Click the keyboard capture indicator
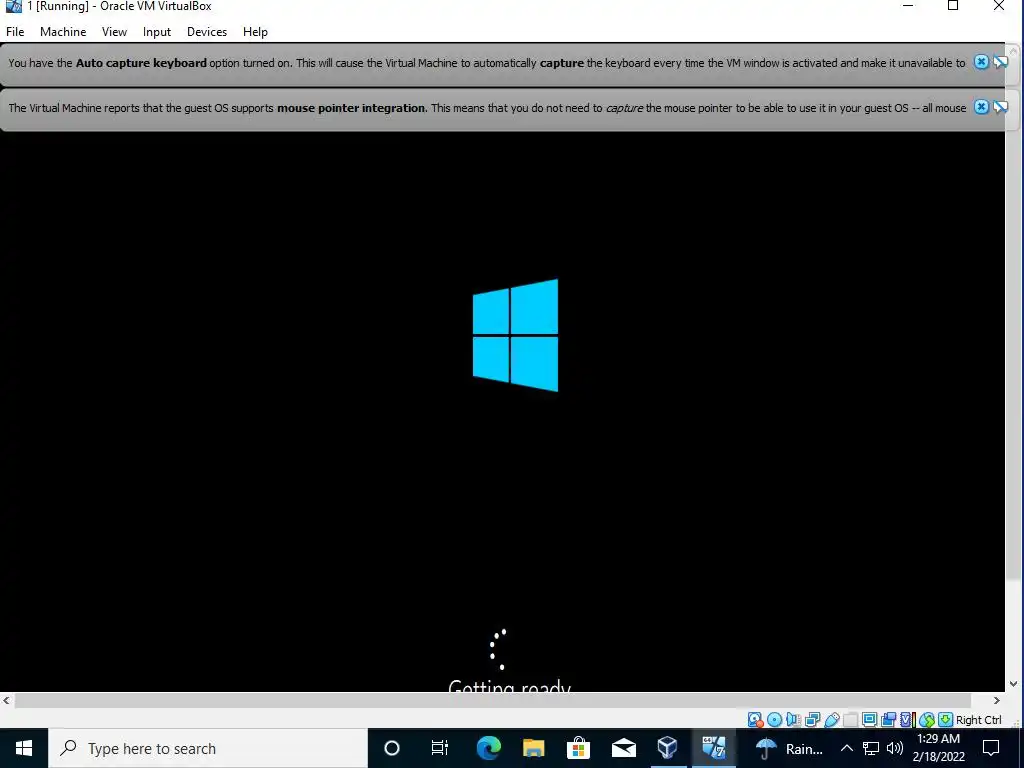Viewport: 1024px width, 768px height. (x=945, y=720)
